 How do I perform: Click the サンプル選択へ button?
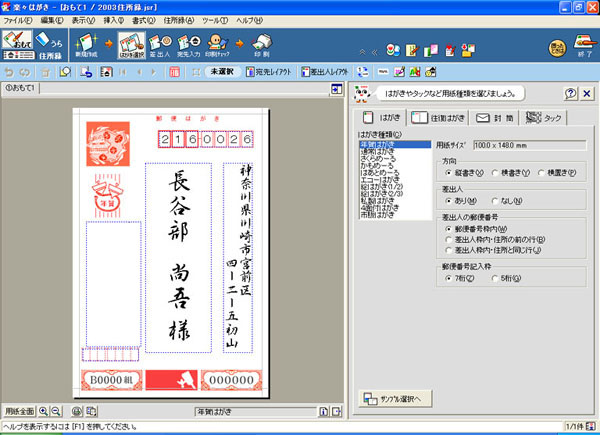coord(397,398)
